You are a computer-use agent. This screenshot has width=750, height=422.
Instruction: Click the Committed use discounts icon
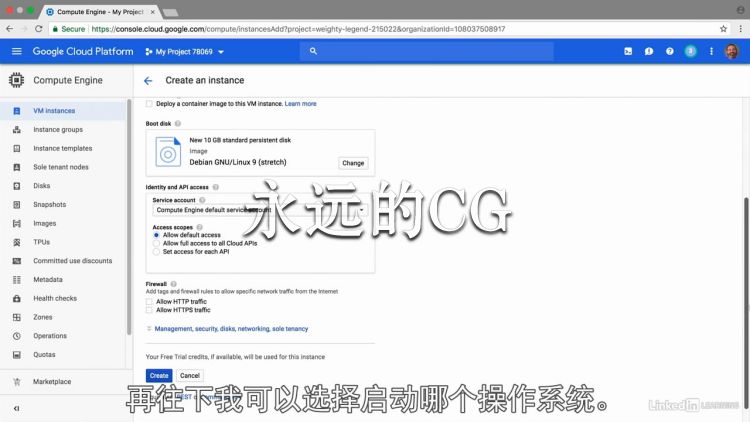17,261
